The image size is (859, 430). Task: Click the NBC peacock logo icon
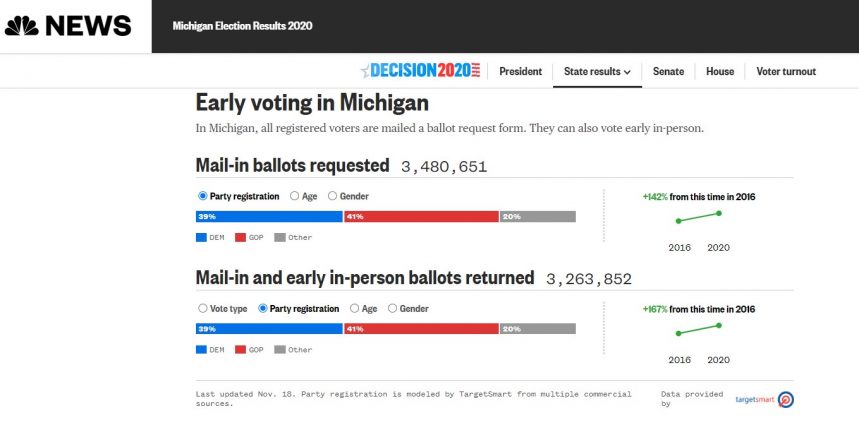(21, 26)
